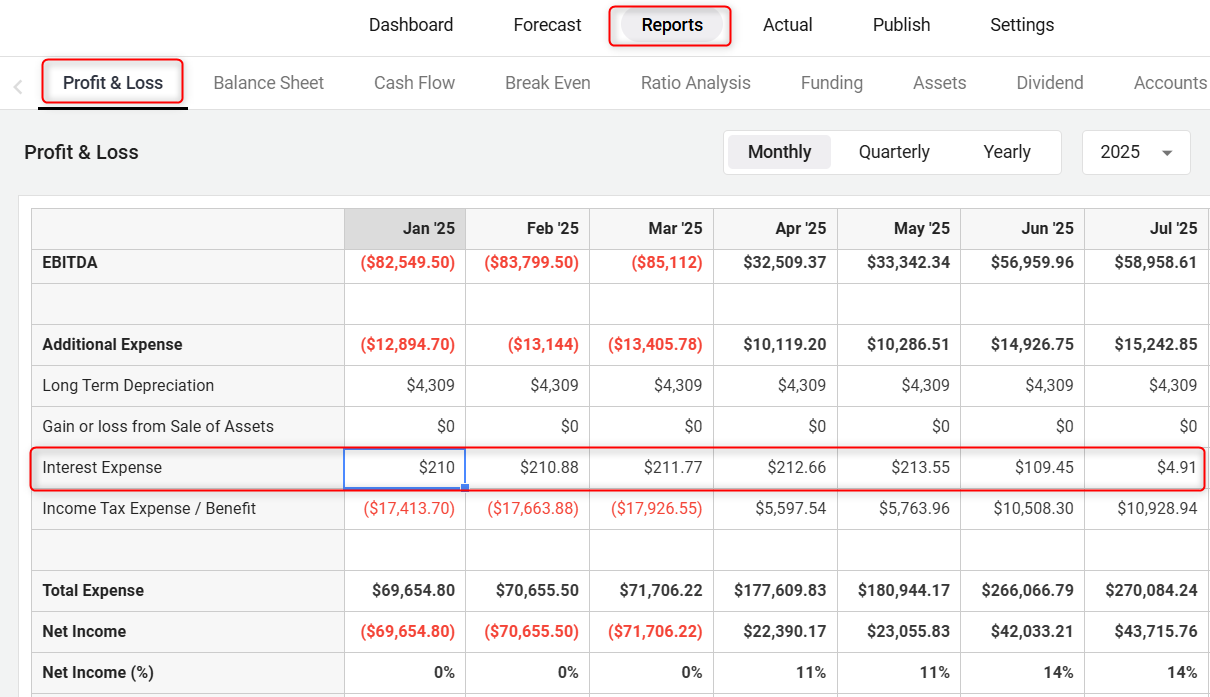This screenshot has height=697, width=1210.
Task: Open the Dashboard menu
Action: (x=410, y=25)
